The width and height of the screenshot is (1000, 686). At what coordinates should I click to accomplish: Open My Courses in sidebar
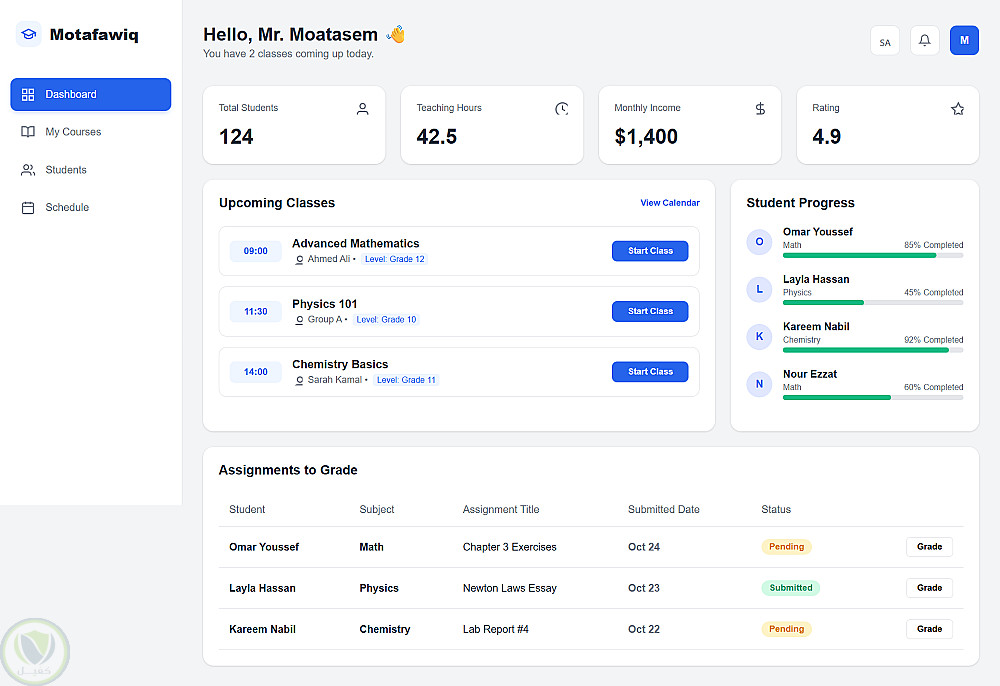[x=73, y=132]
